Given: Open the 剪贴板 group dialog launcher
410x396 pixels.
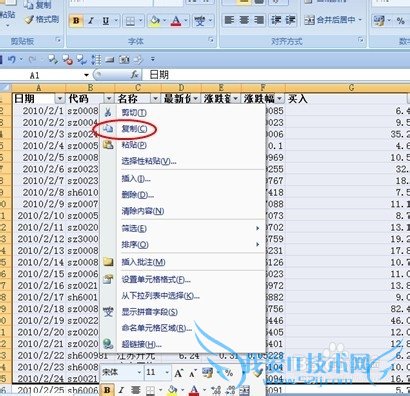Looking at the screenshot, I should click(59, 40).
